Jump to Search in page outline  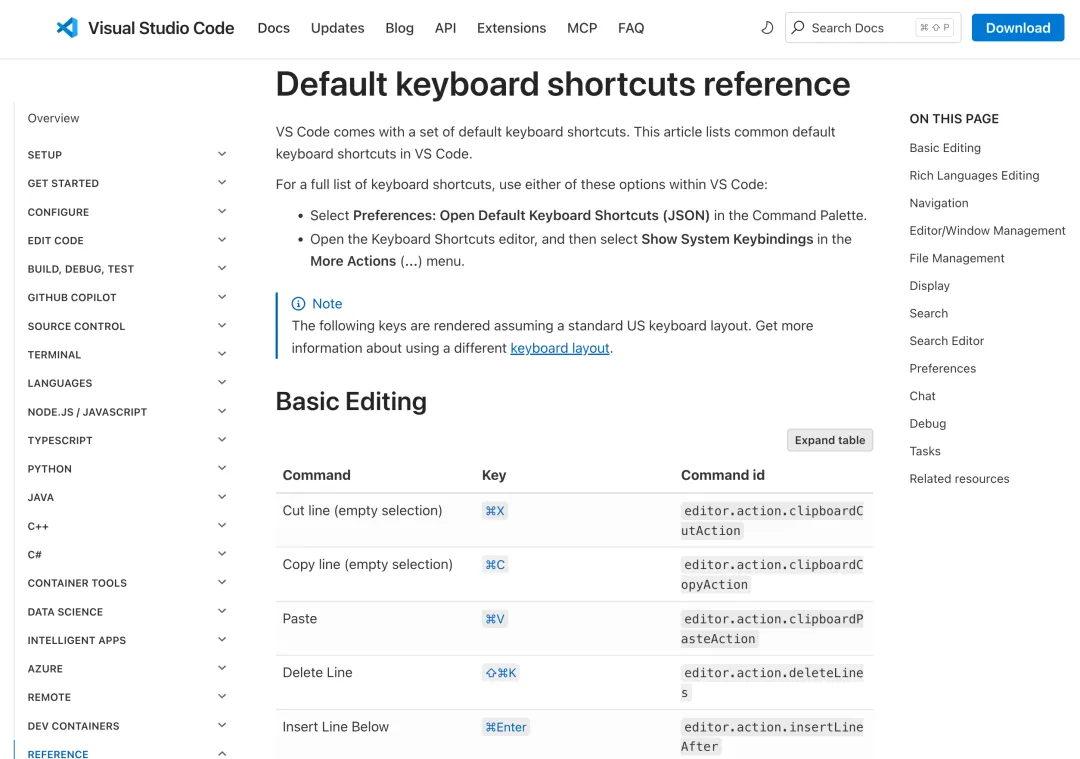(x=928, y=313)
